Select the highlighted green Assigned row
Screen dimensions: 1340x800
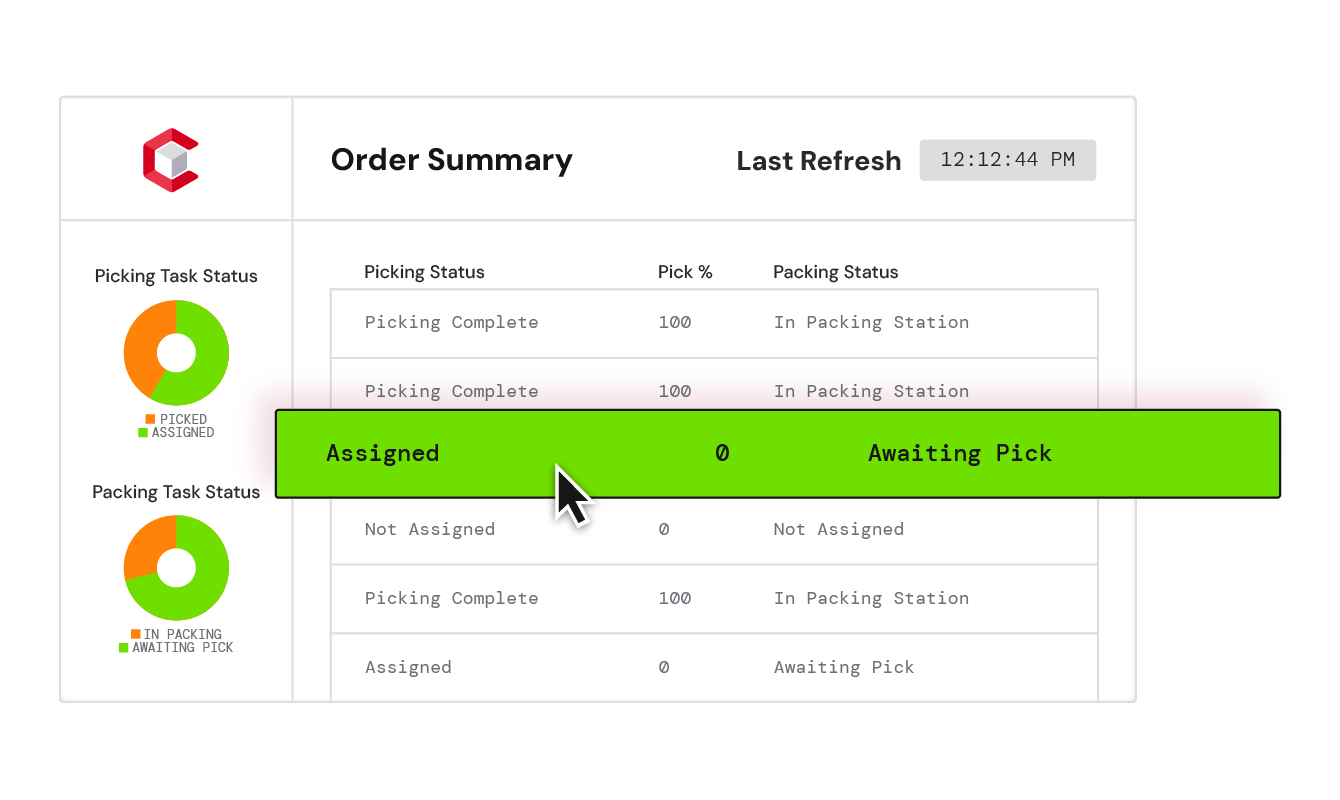tap(778, 454)
